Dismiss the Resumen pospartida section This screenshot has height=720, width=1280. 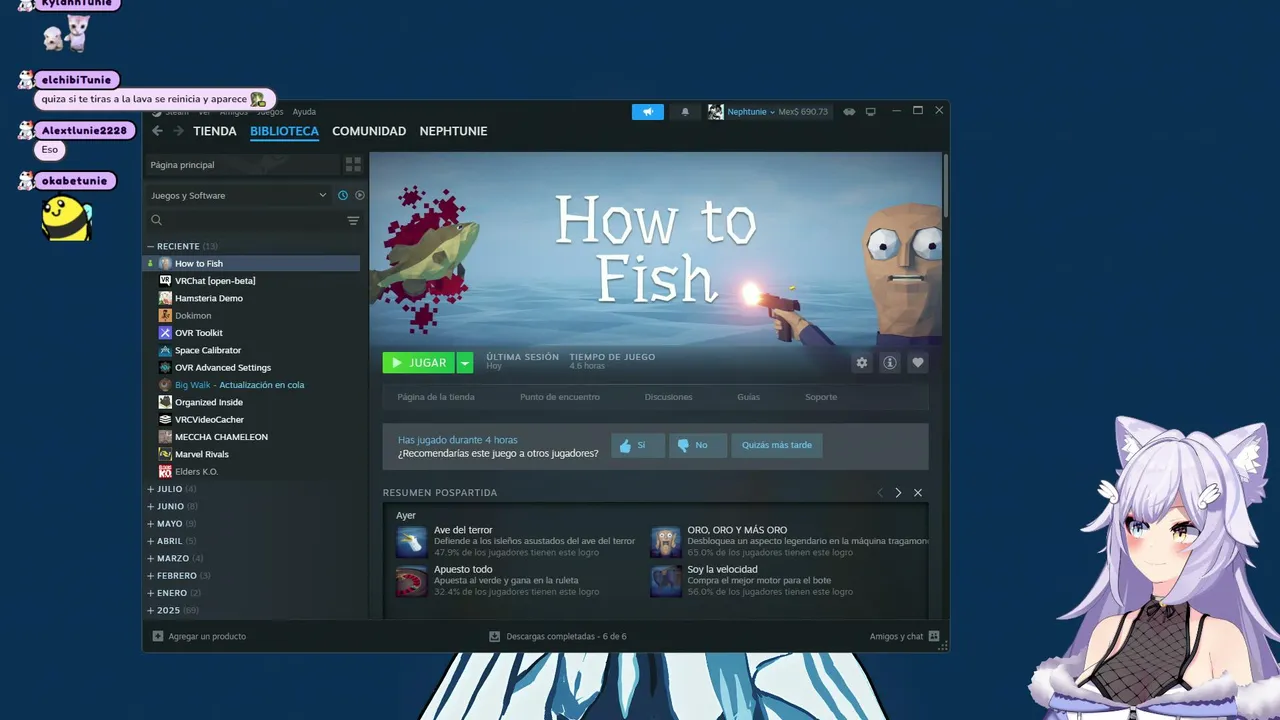point(918,493)
